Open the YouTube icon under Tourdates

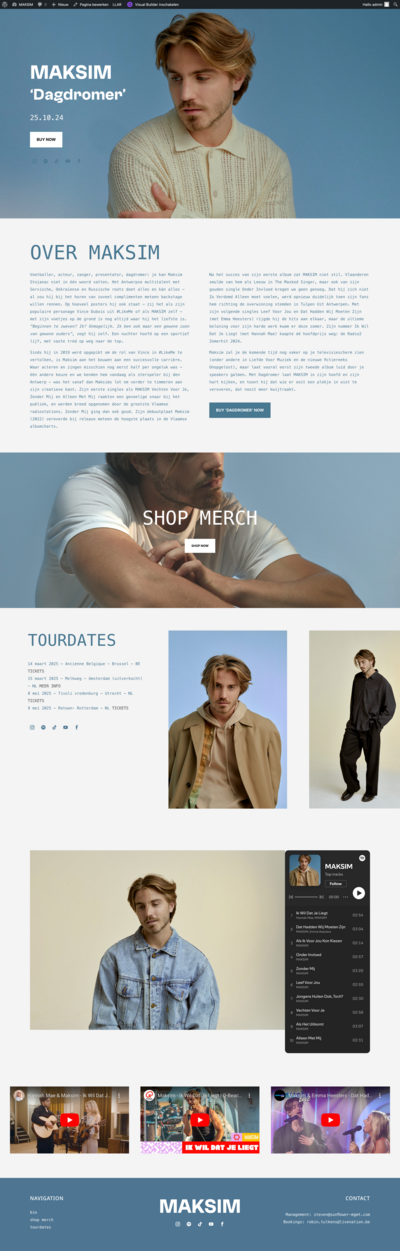tap(66, 727)
